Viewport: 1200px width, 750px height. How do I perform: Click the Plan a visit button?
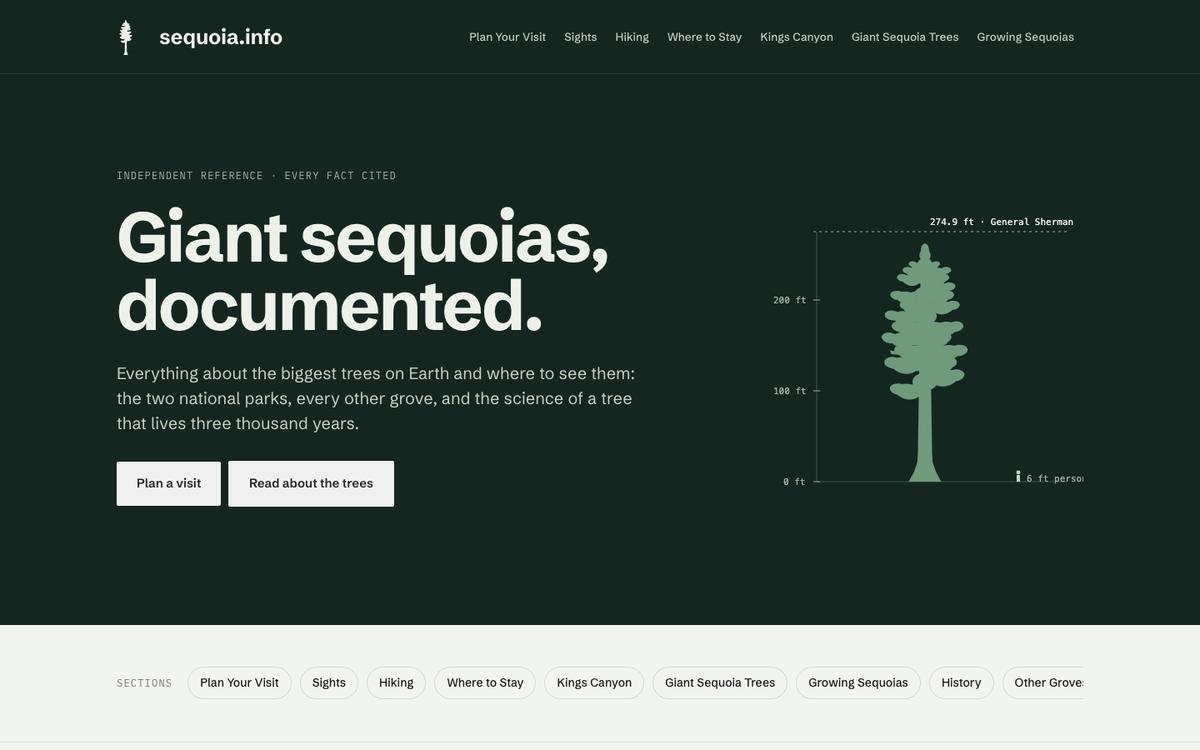[x=169, y=484]
